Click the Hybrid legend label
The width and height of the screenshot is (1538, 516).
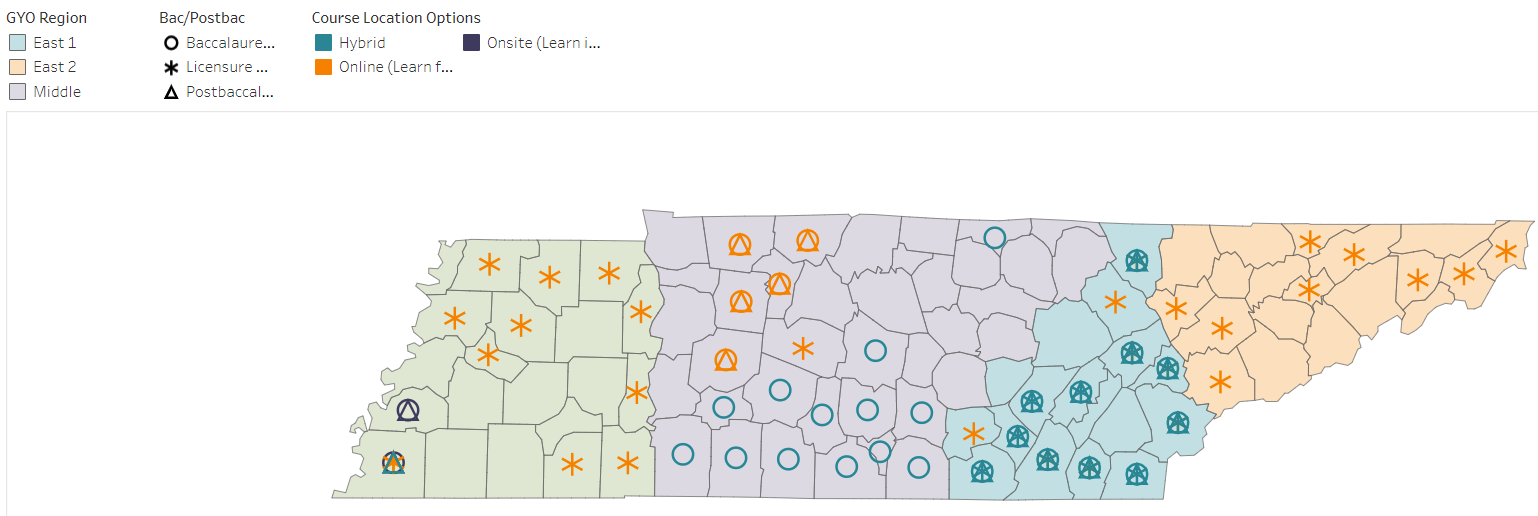click(362, 43)
